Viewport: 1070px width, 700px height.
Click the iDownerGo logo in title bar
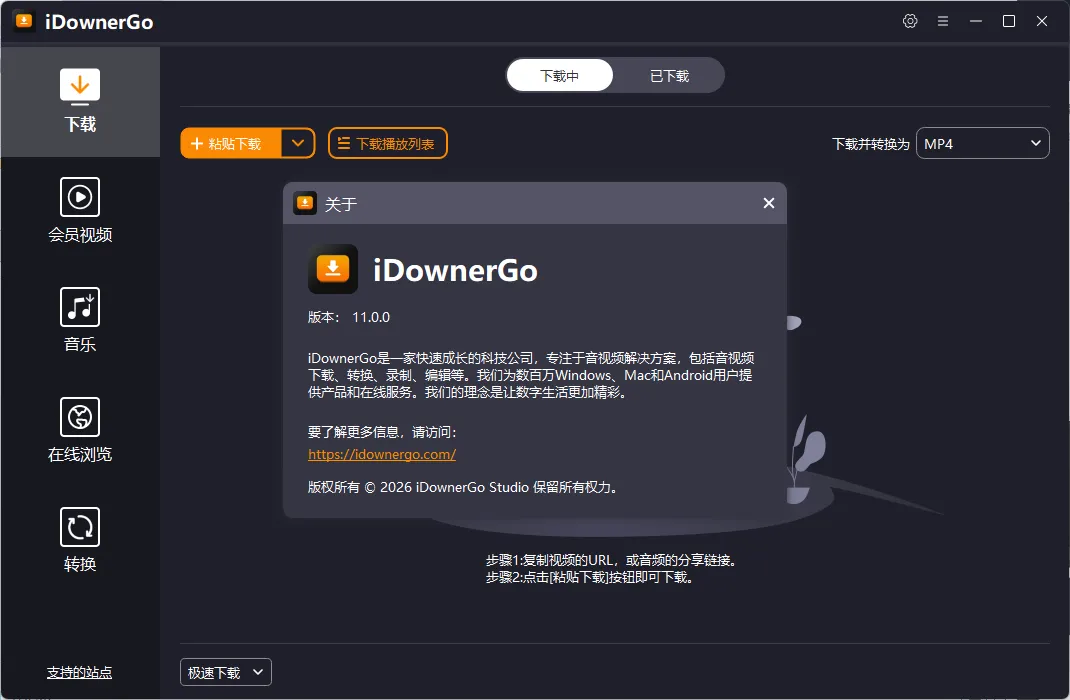click(24, 21)
